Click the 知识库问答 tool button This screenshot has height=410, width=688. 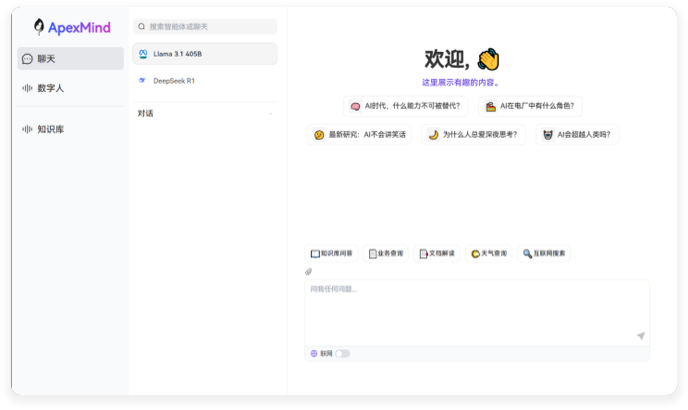pos(331,254)
